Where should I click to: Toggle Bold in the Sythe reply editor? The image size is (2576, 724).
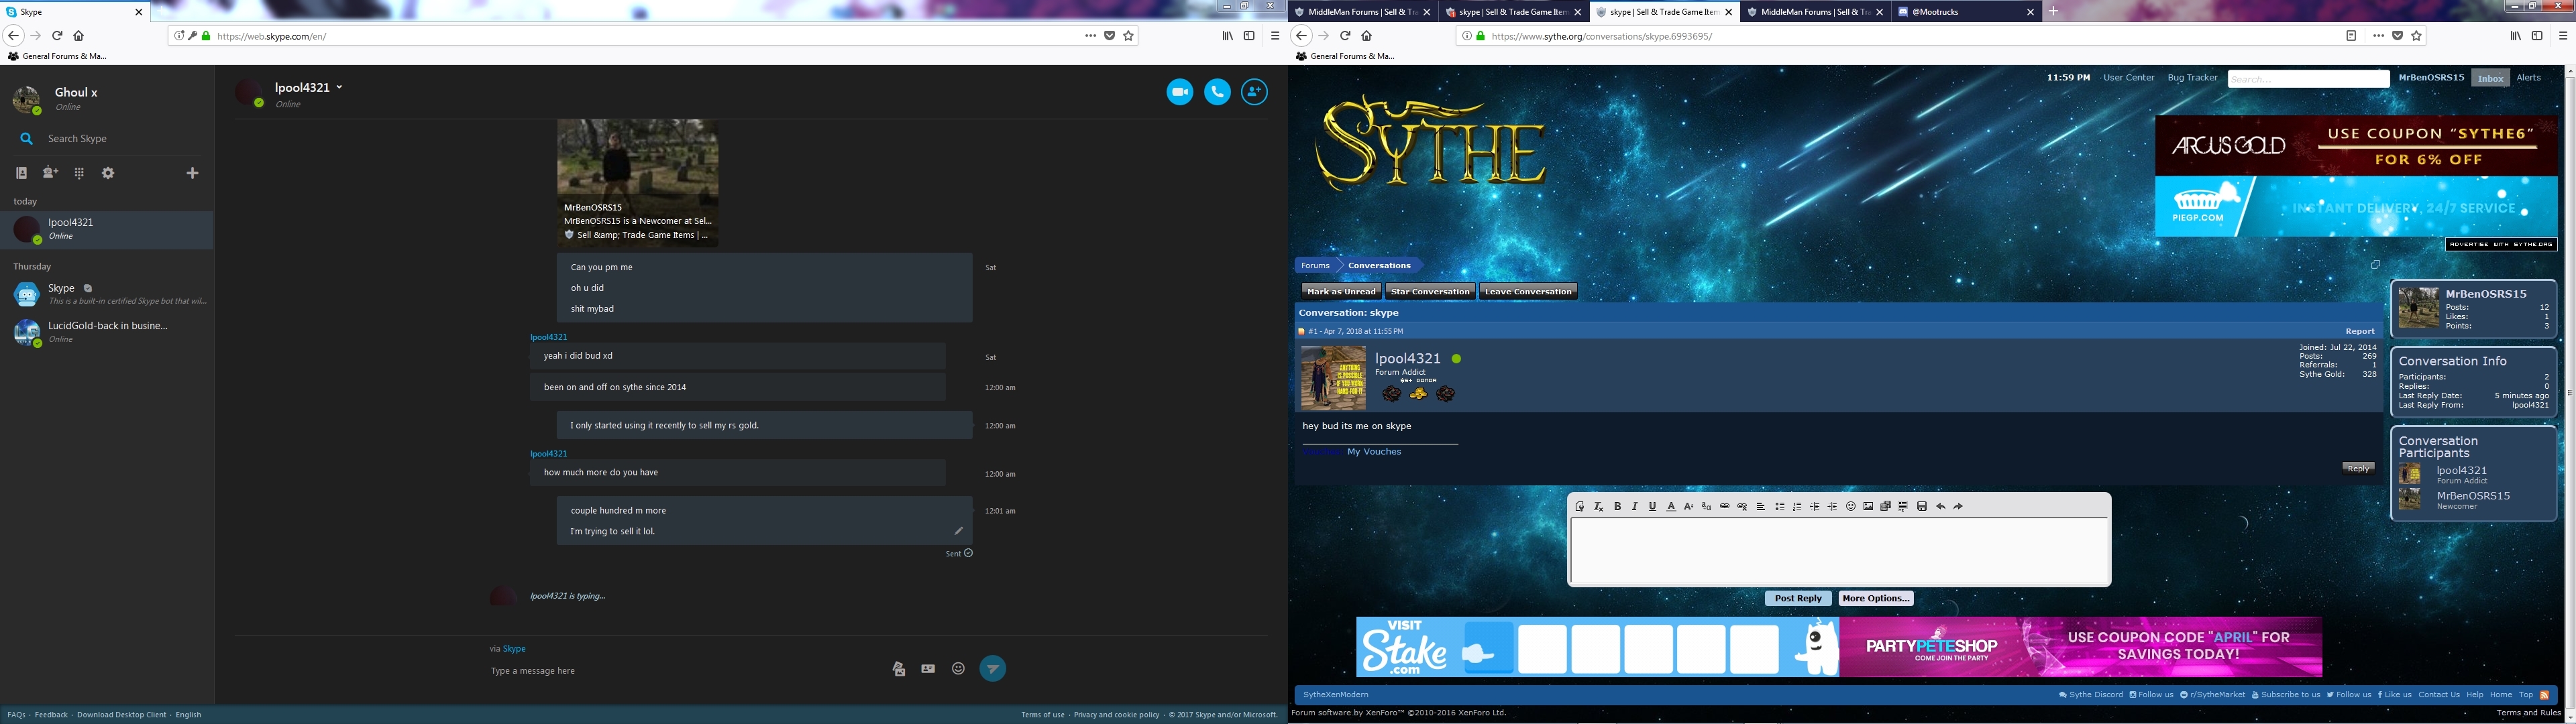point(1617,507)
